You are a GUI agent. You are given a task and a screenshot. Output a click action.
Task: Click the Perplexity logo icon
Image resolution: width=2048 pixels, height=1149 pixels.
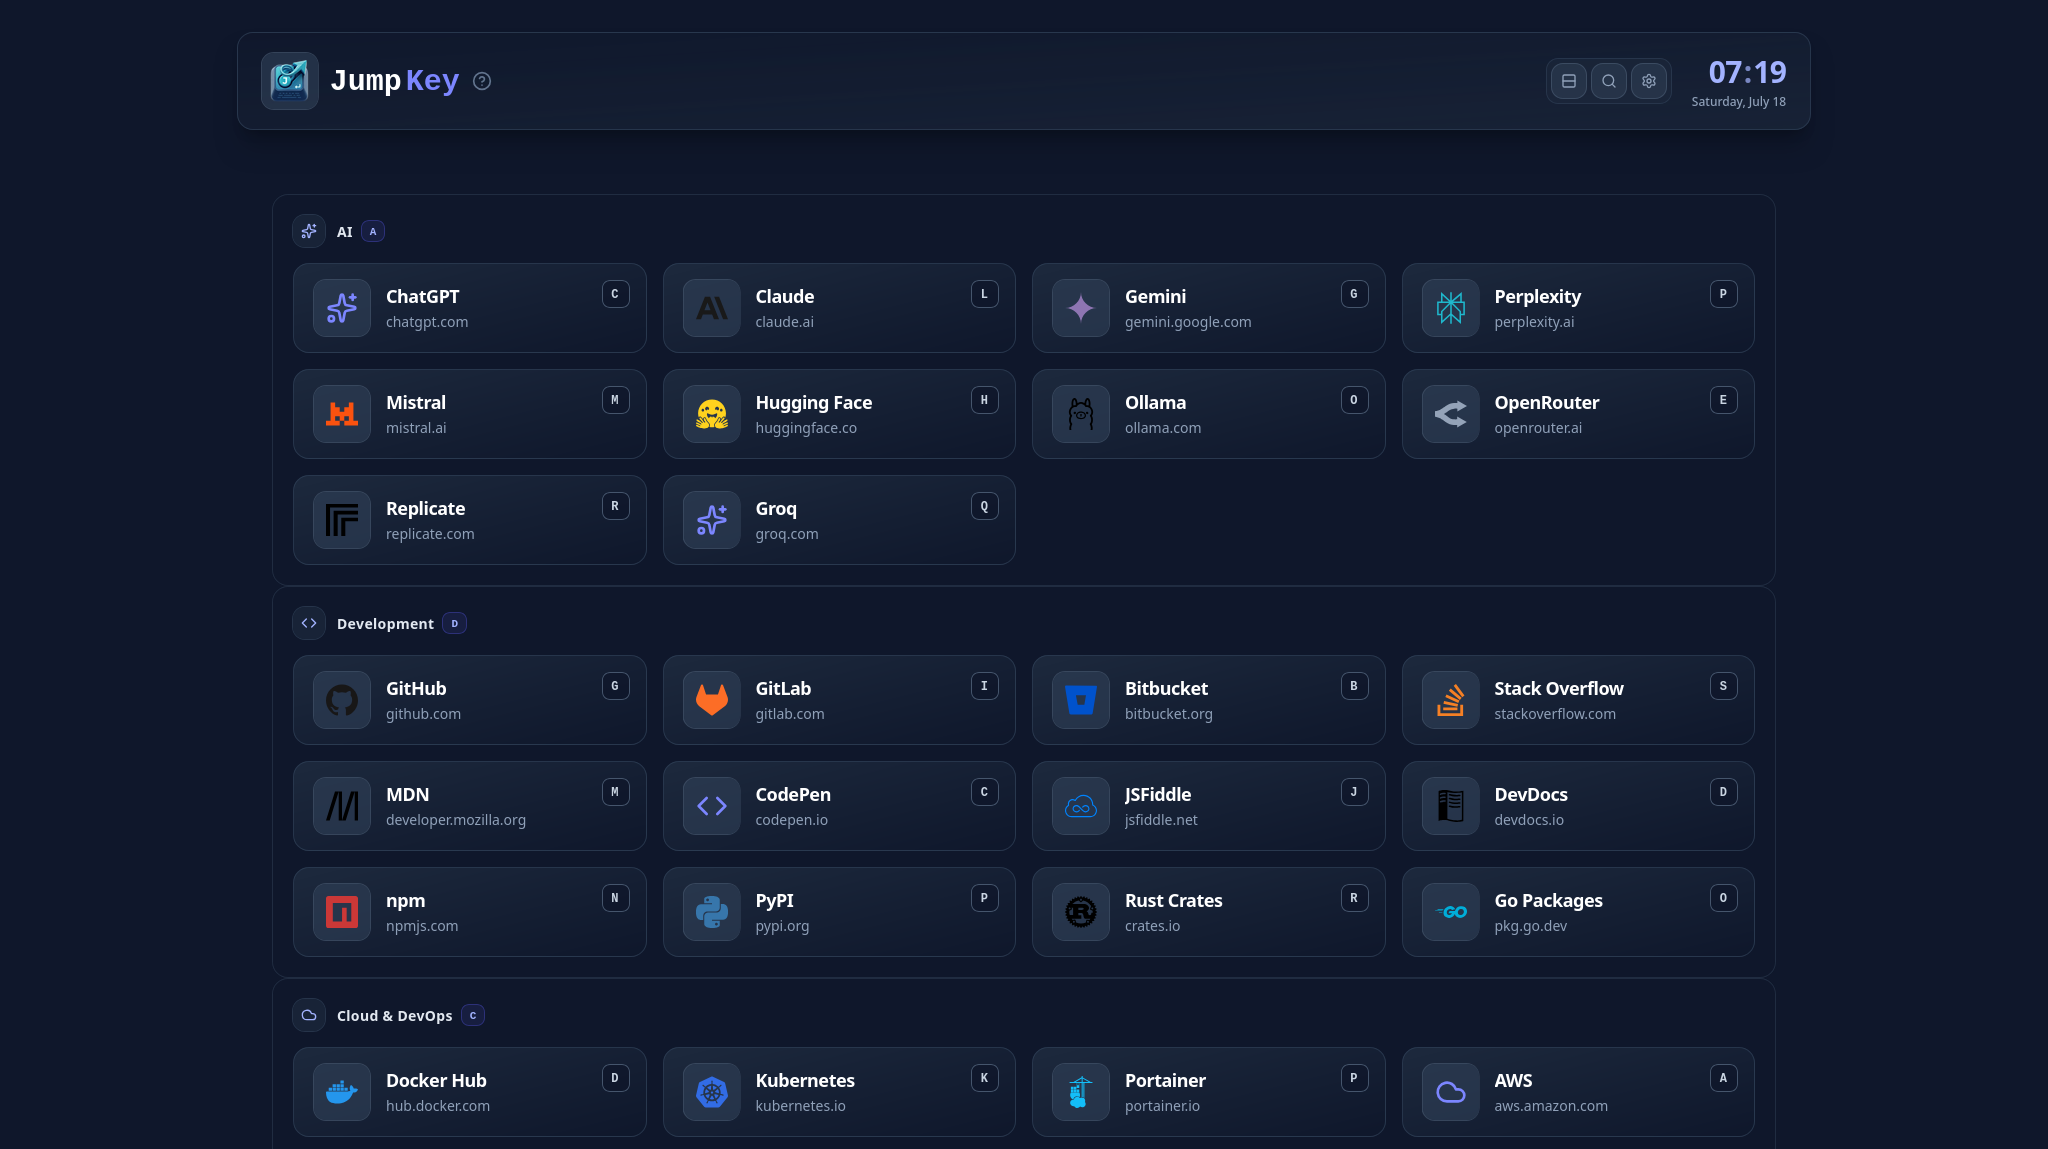click(x=1451, y=308)
